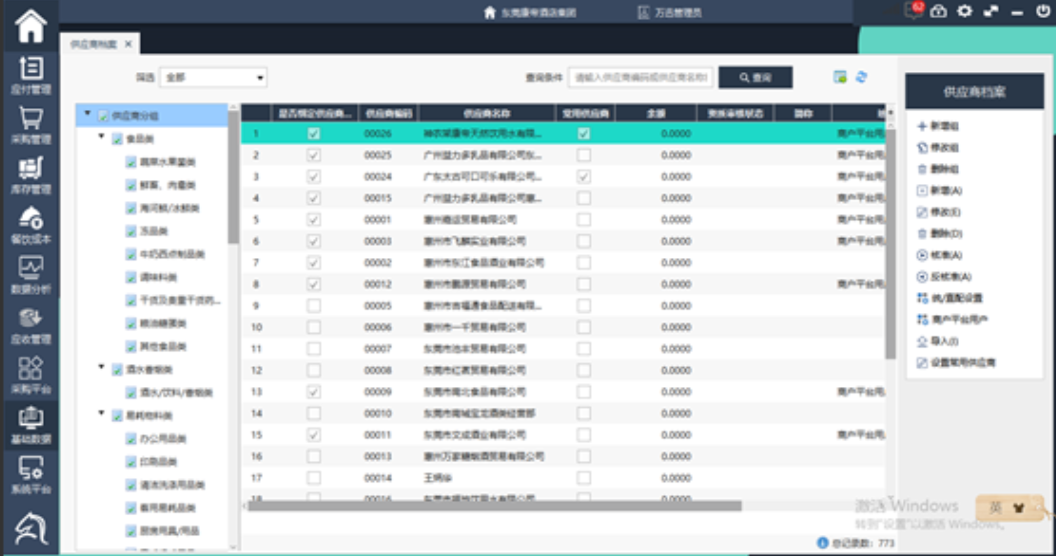
Task: Open 数据分析 sidebar icon
Action: click(x=30, y=274)
